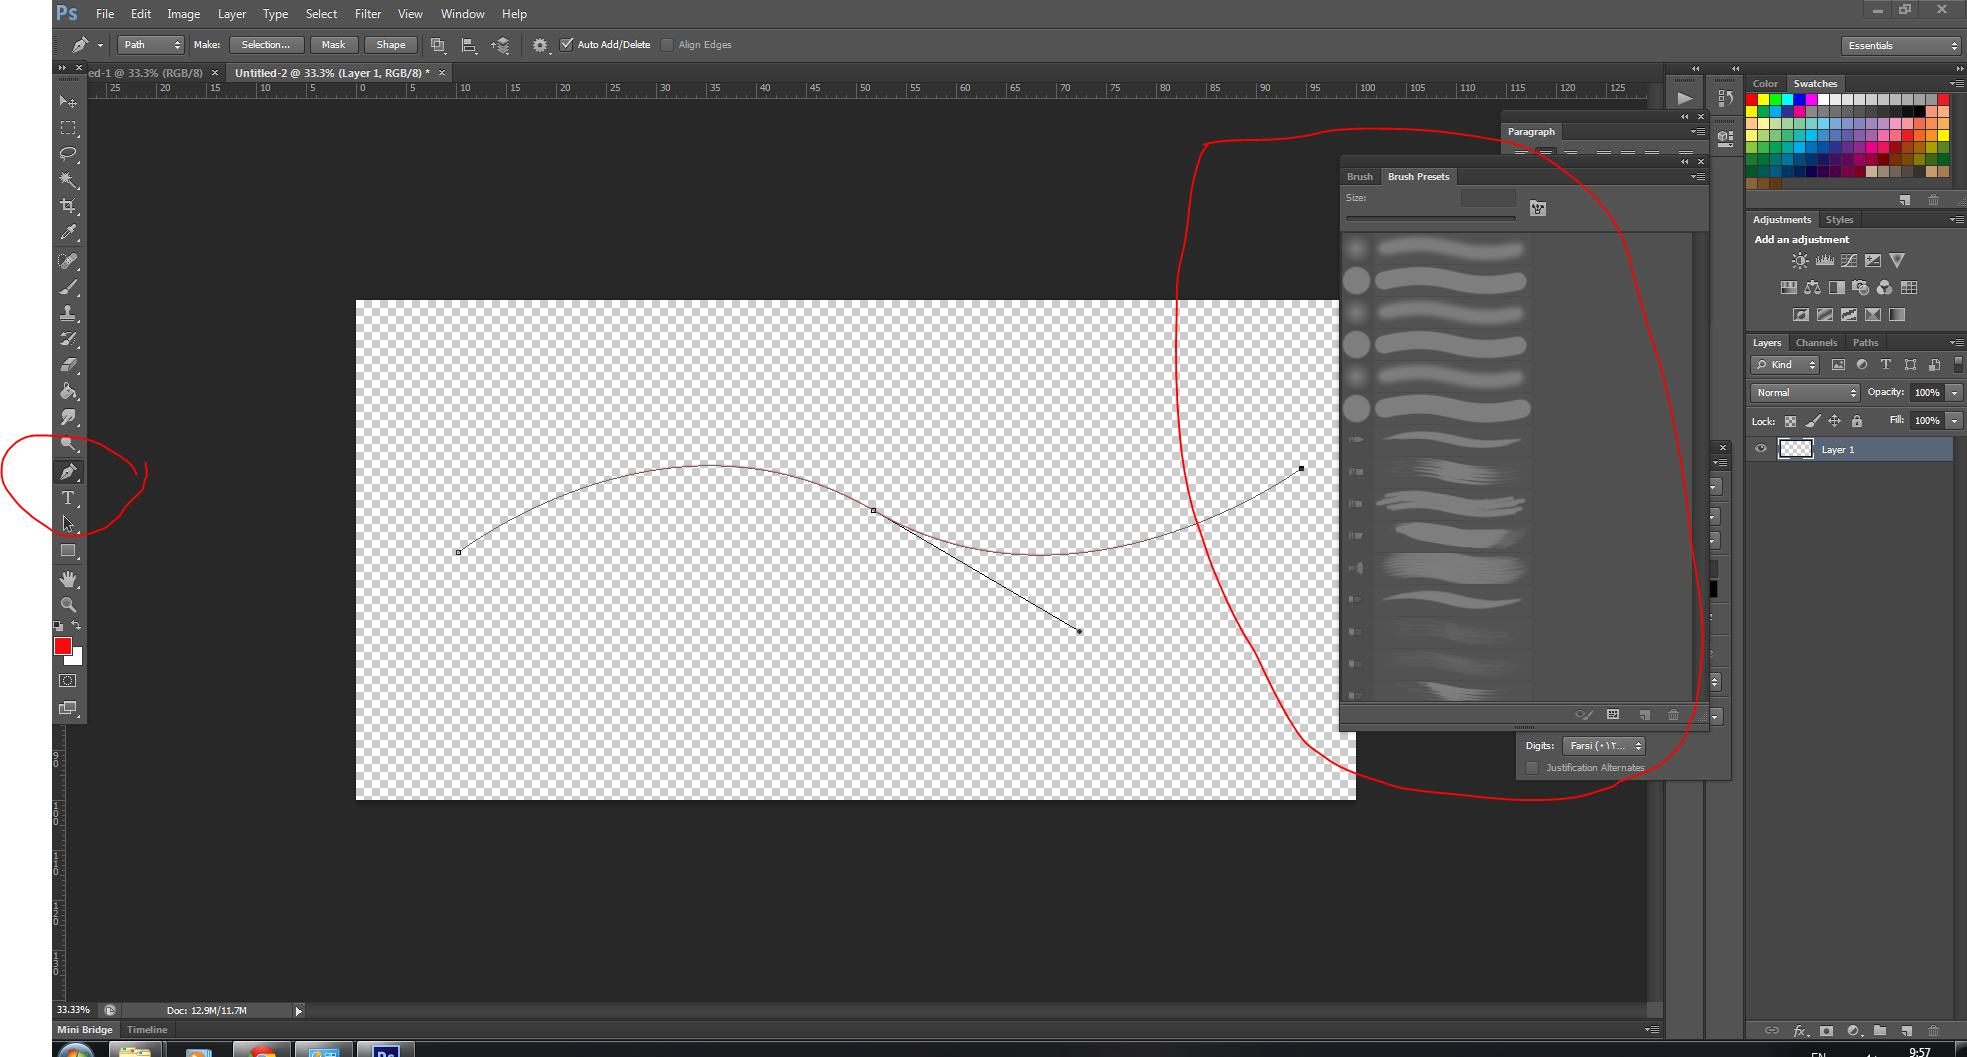Switch to the Paths tab
The image size is (1967, 1057).
click(1865, 343)
